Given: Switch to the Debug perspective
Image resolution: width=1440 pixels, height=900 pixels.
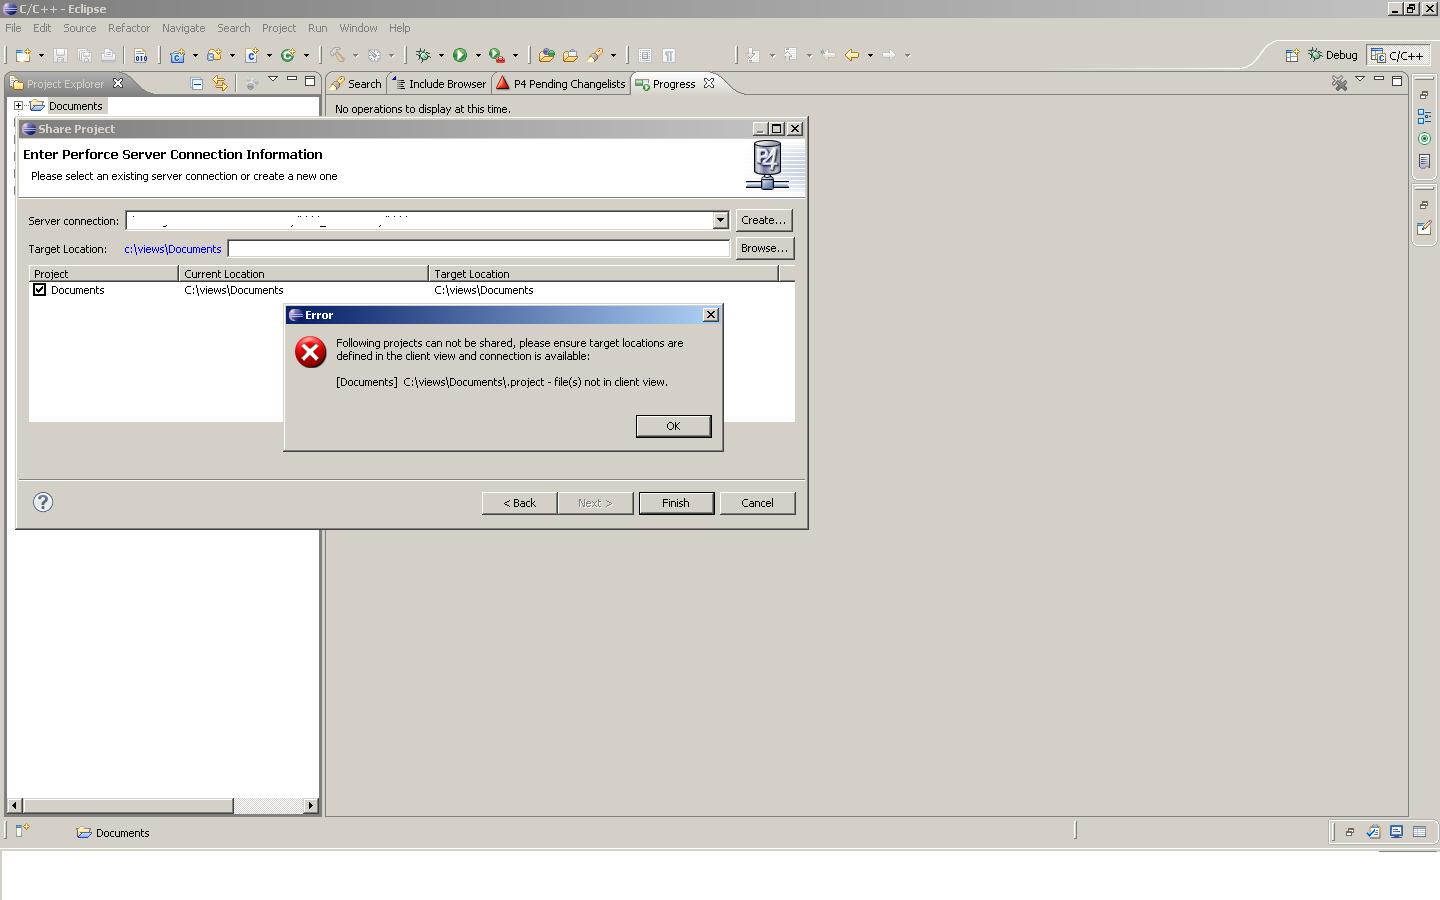Looking at the screenshot, I should coord(1333,55).
